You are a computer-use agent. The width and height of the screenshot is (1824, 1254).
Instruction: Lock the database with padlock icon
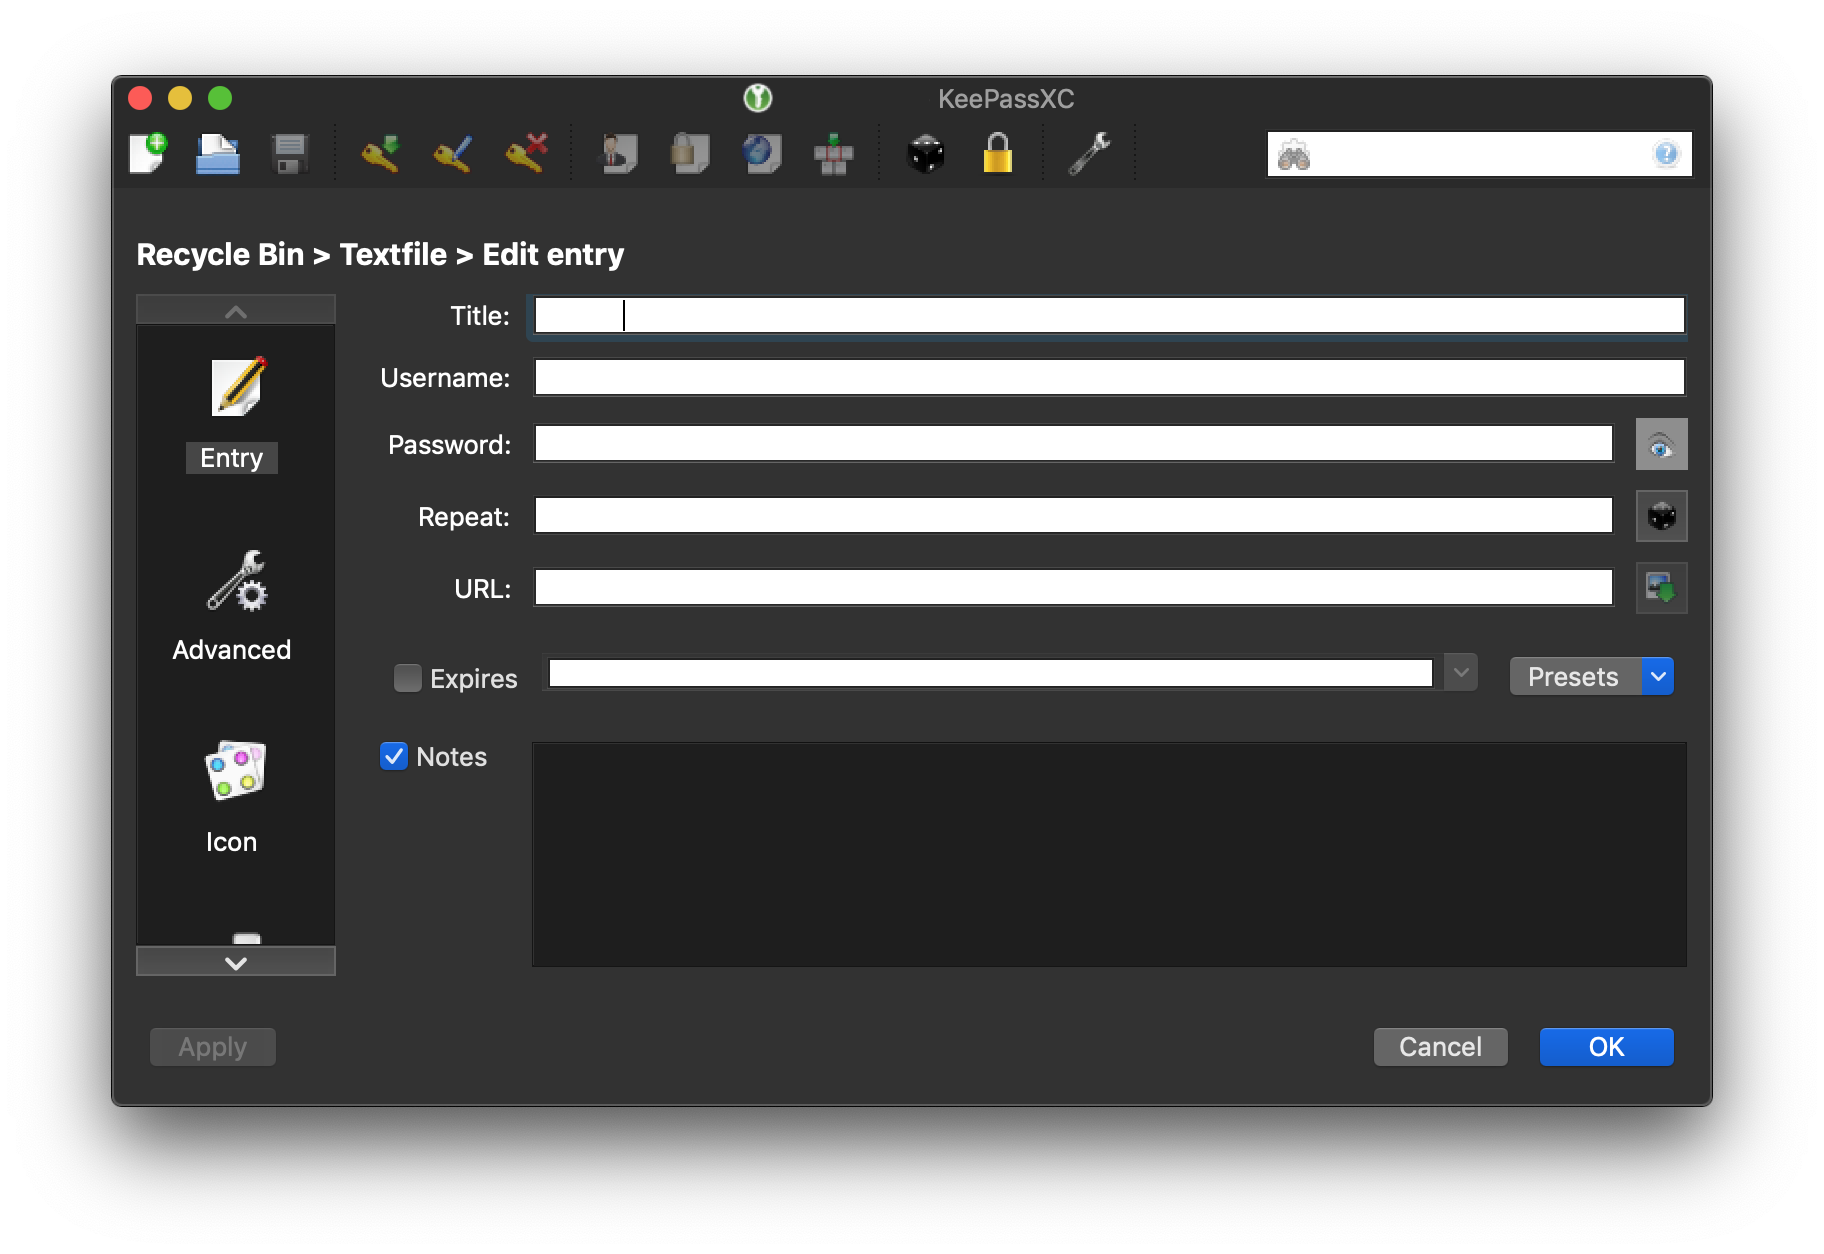tap(999, 153)
